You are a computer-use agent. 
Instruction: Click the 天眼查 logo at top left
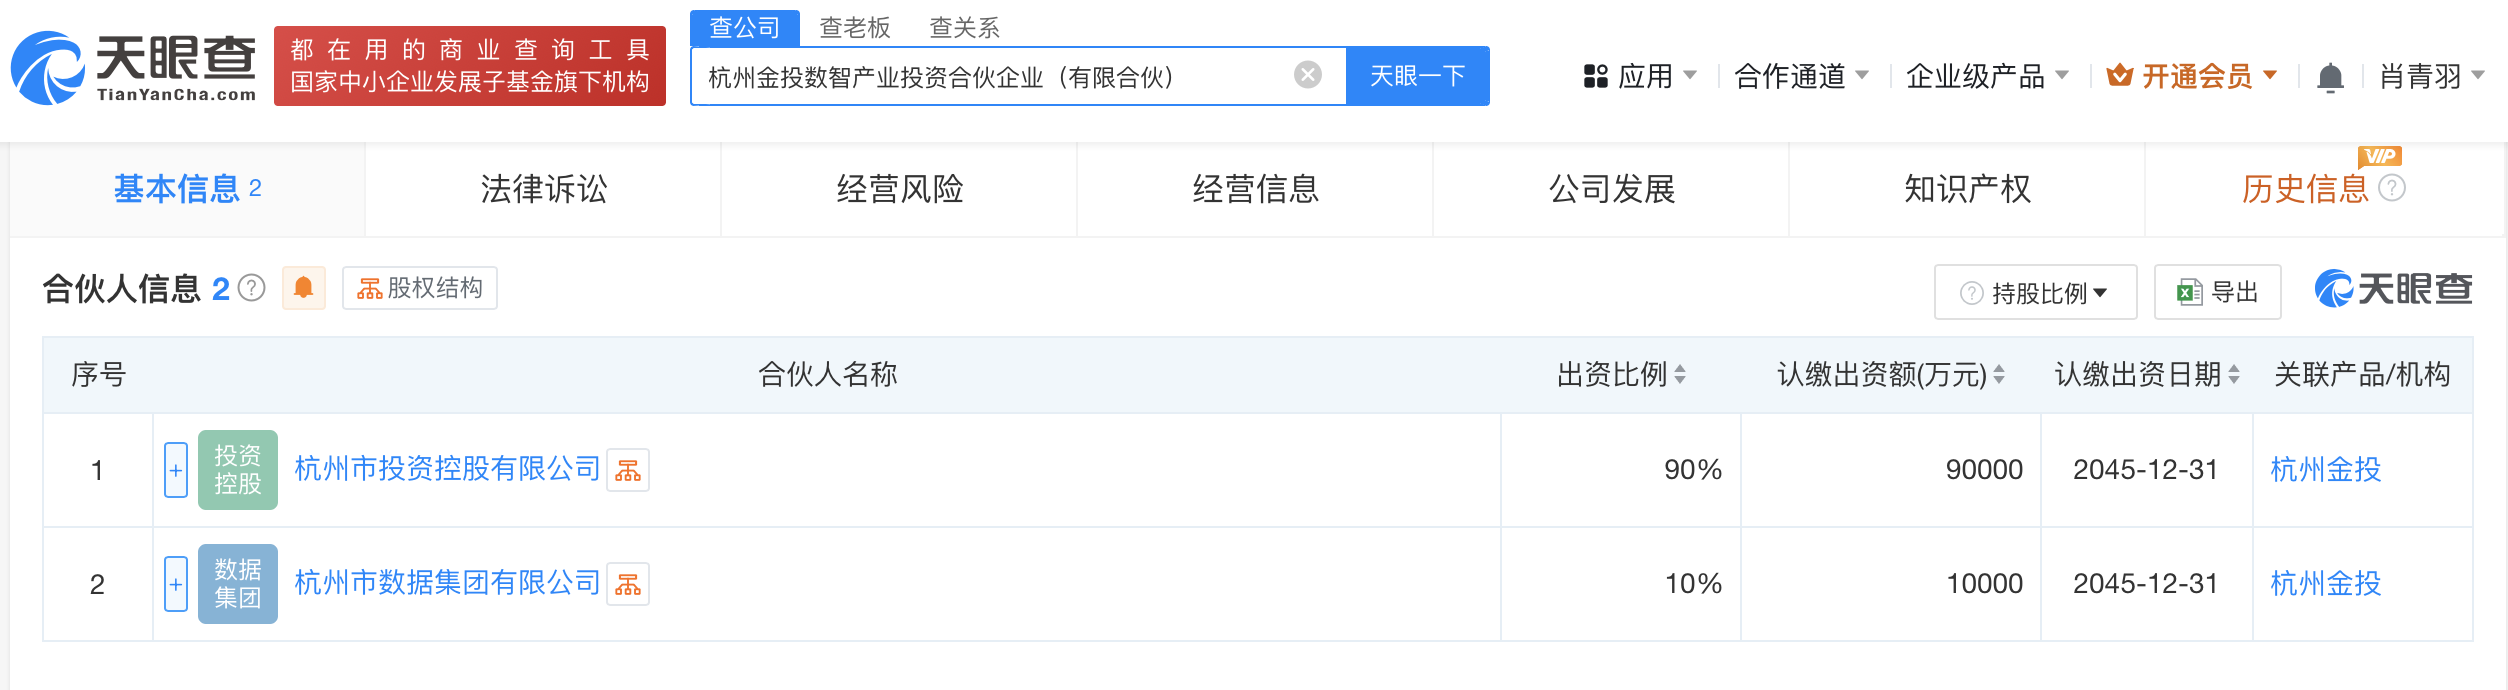tap(133, 67)
